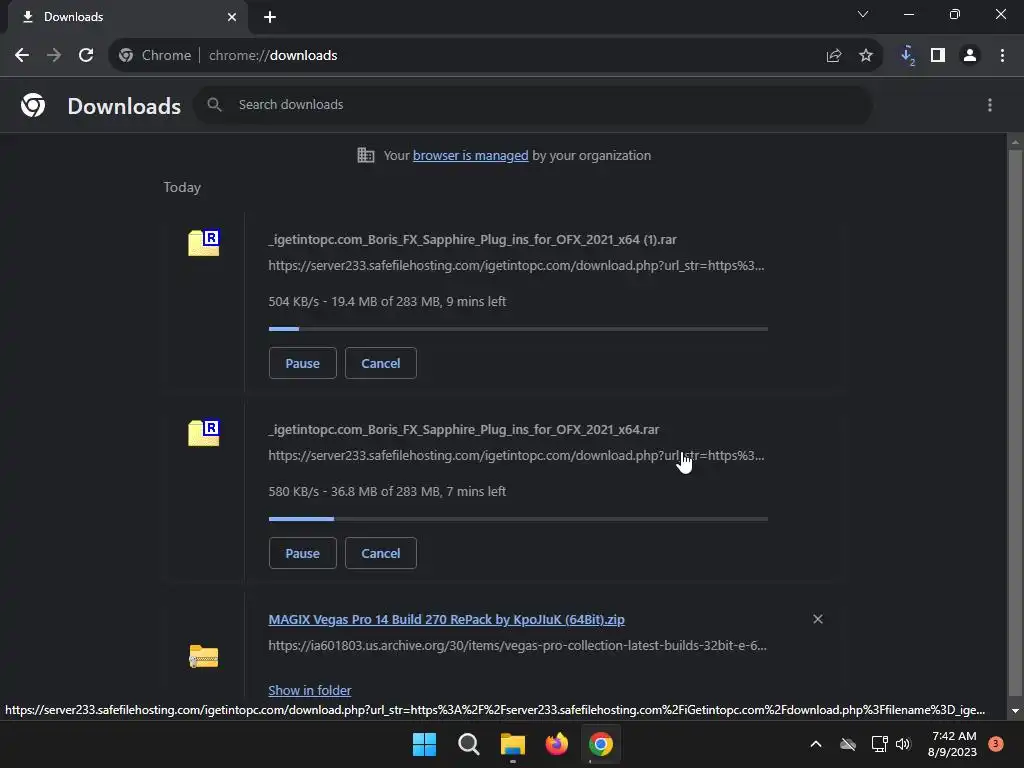This screenshot has width=1024, height=768.
Task: Bookmark this tab with the star icon
Action: click(x=865, y=56)
